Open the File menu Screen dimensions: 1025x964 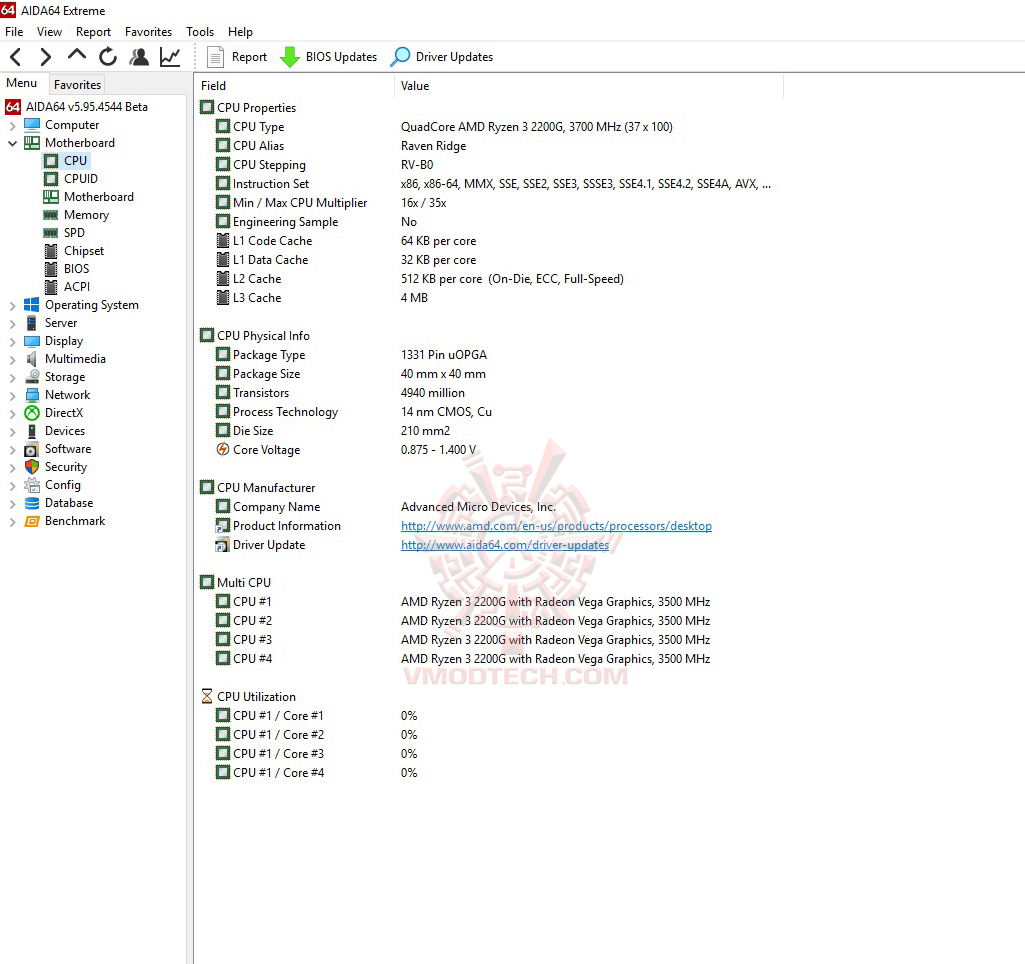(x=14, y=31)
